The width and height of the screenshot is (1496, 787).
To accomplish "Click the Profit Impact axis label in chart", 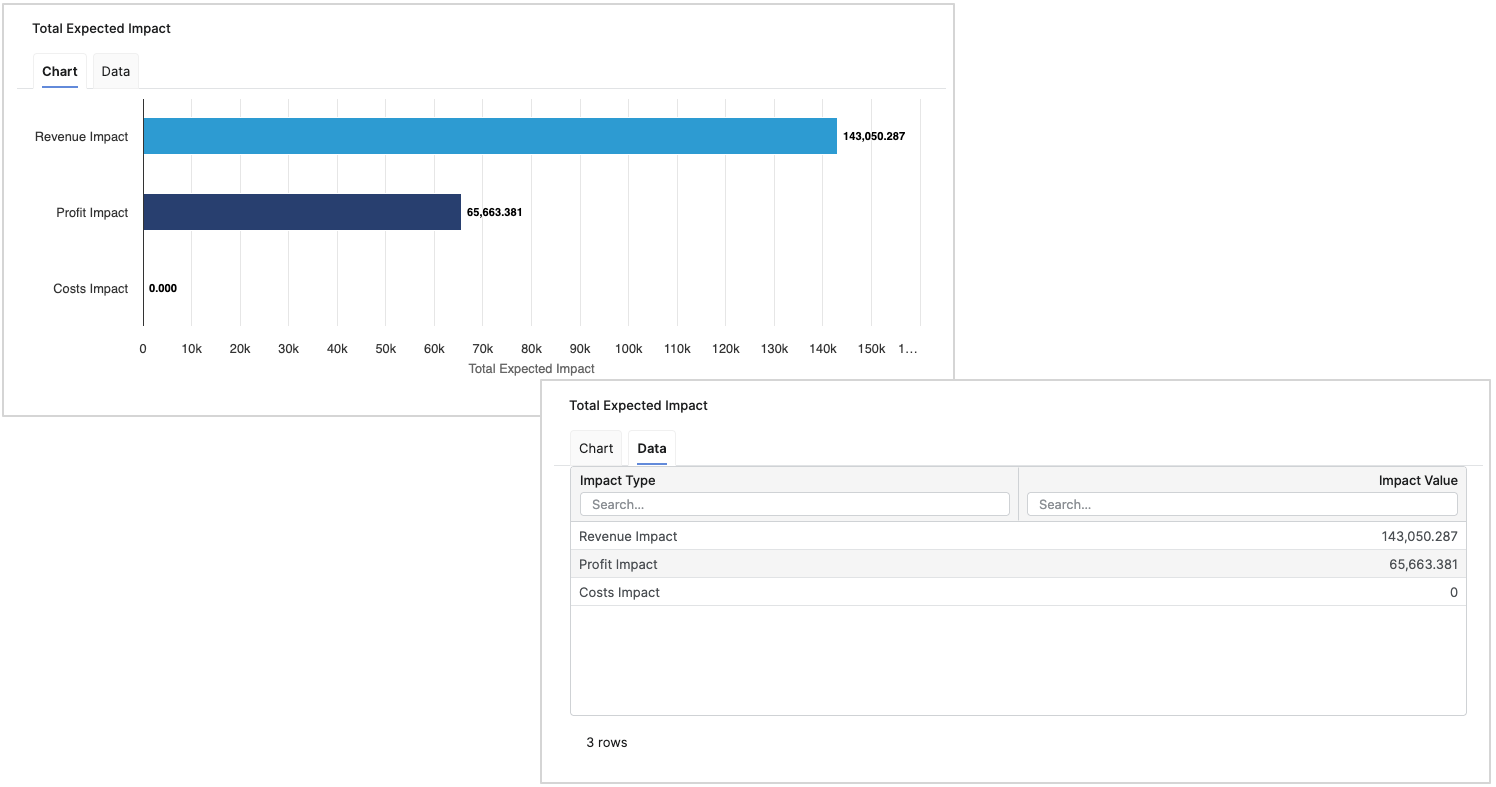I will [92, 213].
